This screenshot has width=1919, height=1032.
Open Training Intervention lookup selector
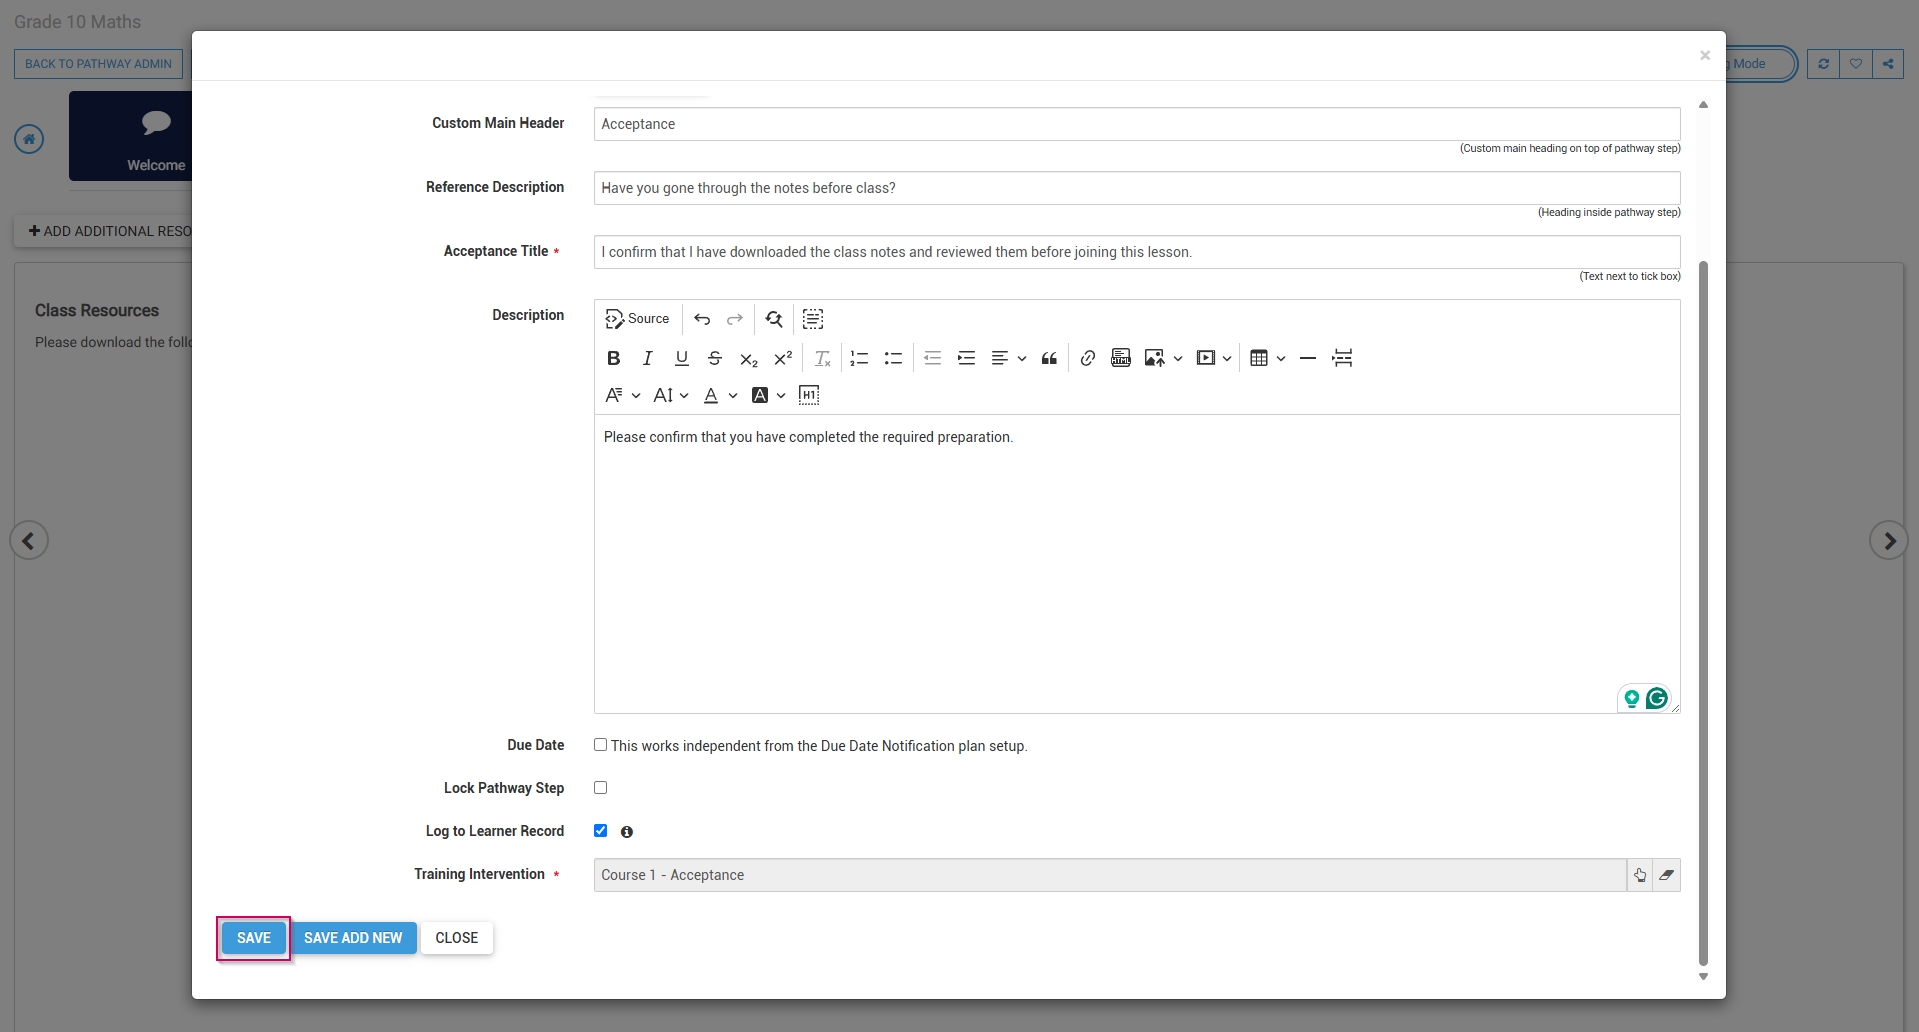[1640, 875]
